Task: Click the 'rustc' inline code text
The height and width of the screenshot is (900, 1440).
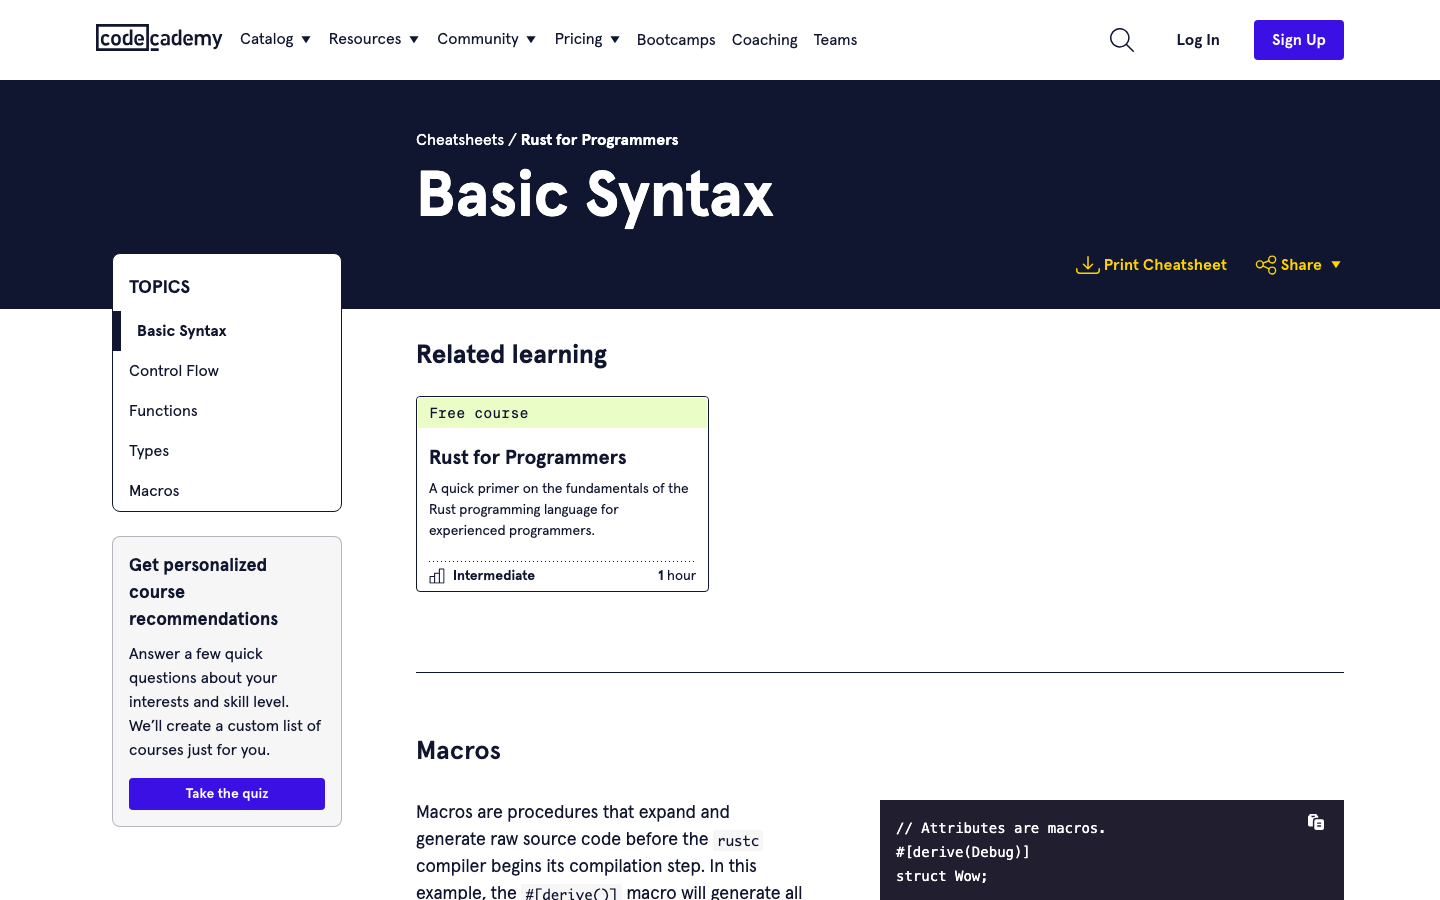Action: 738,841
